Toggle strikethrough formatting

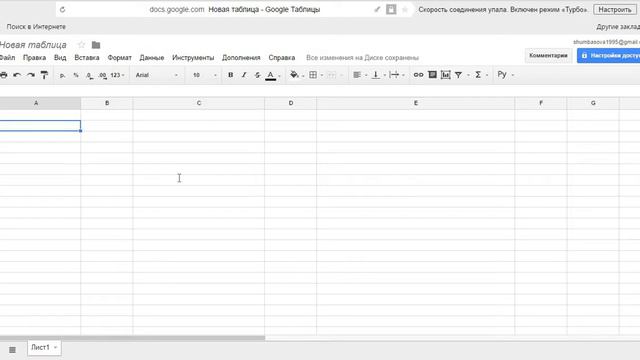pyautogui.click(x=257, y=75)
